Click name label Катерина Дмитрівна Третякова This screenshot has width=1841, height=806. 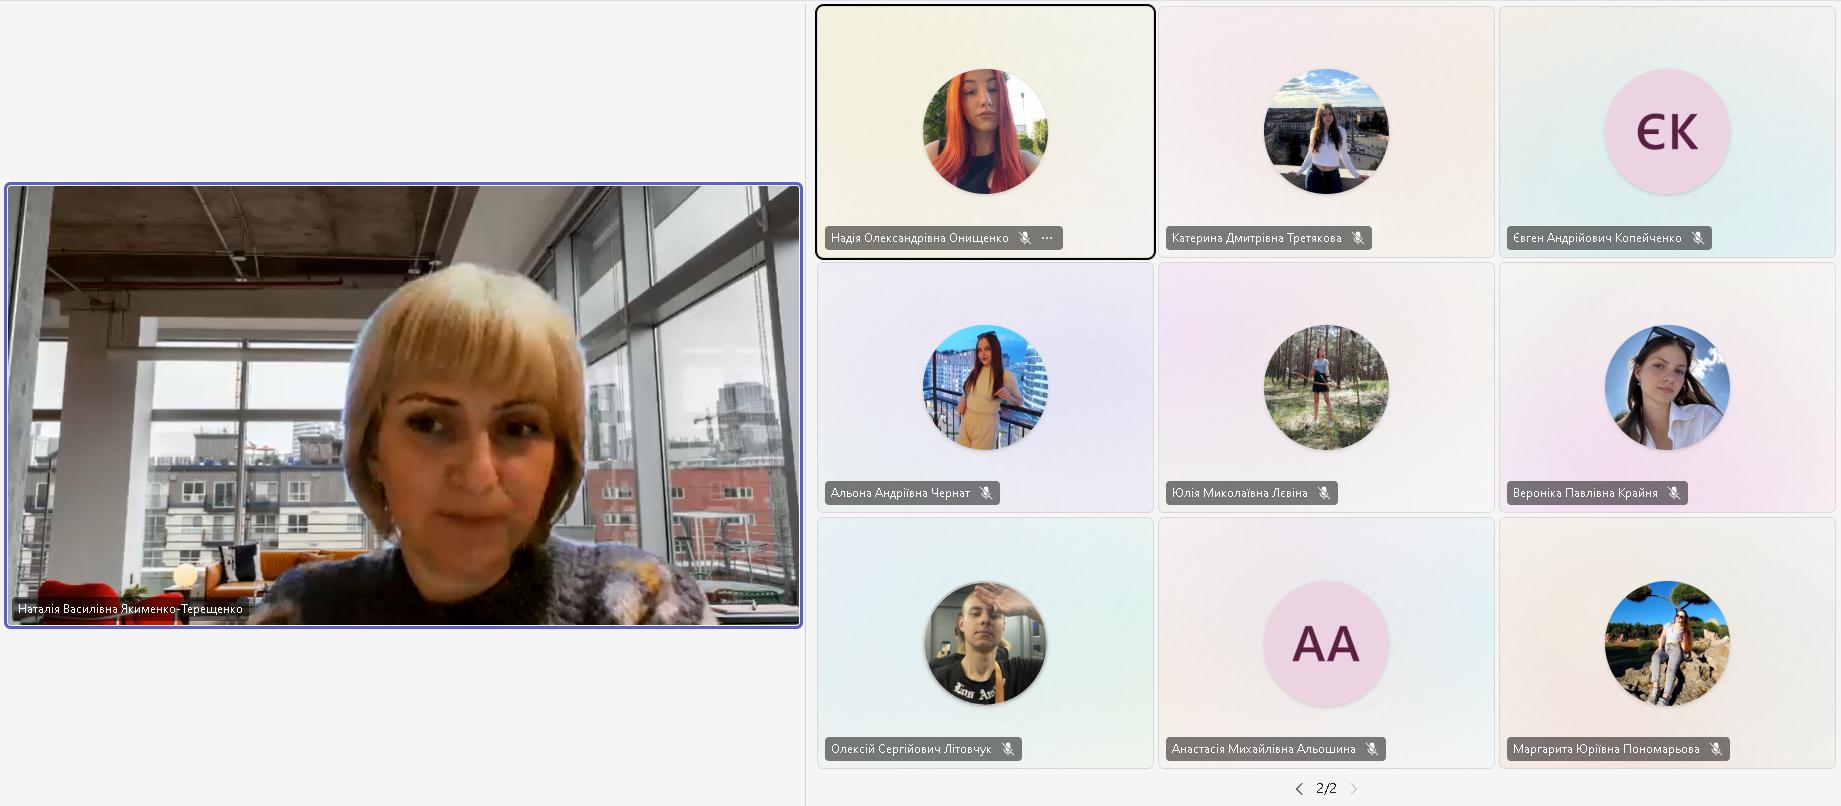[1257, 238]
